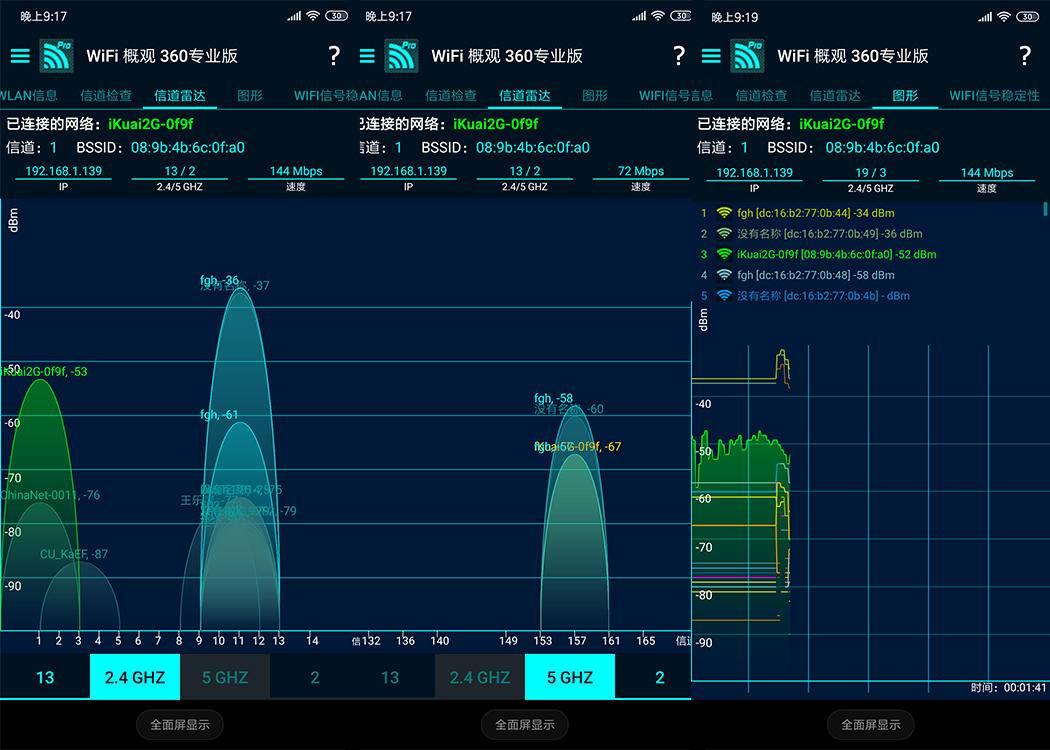
Task: Select the 72 Mbps speed value in the middle screen
Action: 641,171
